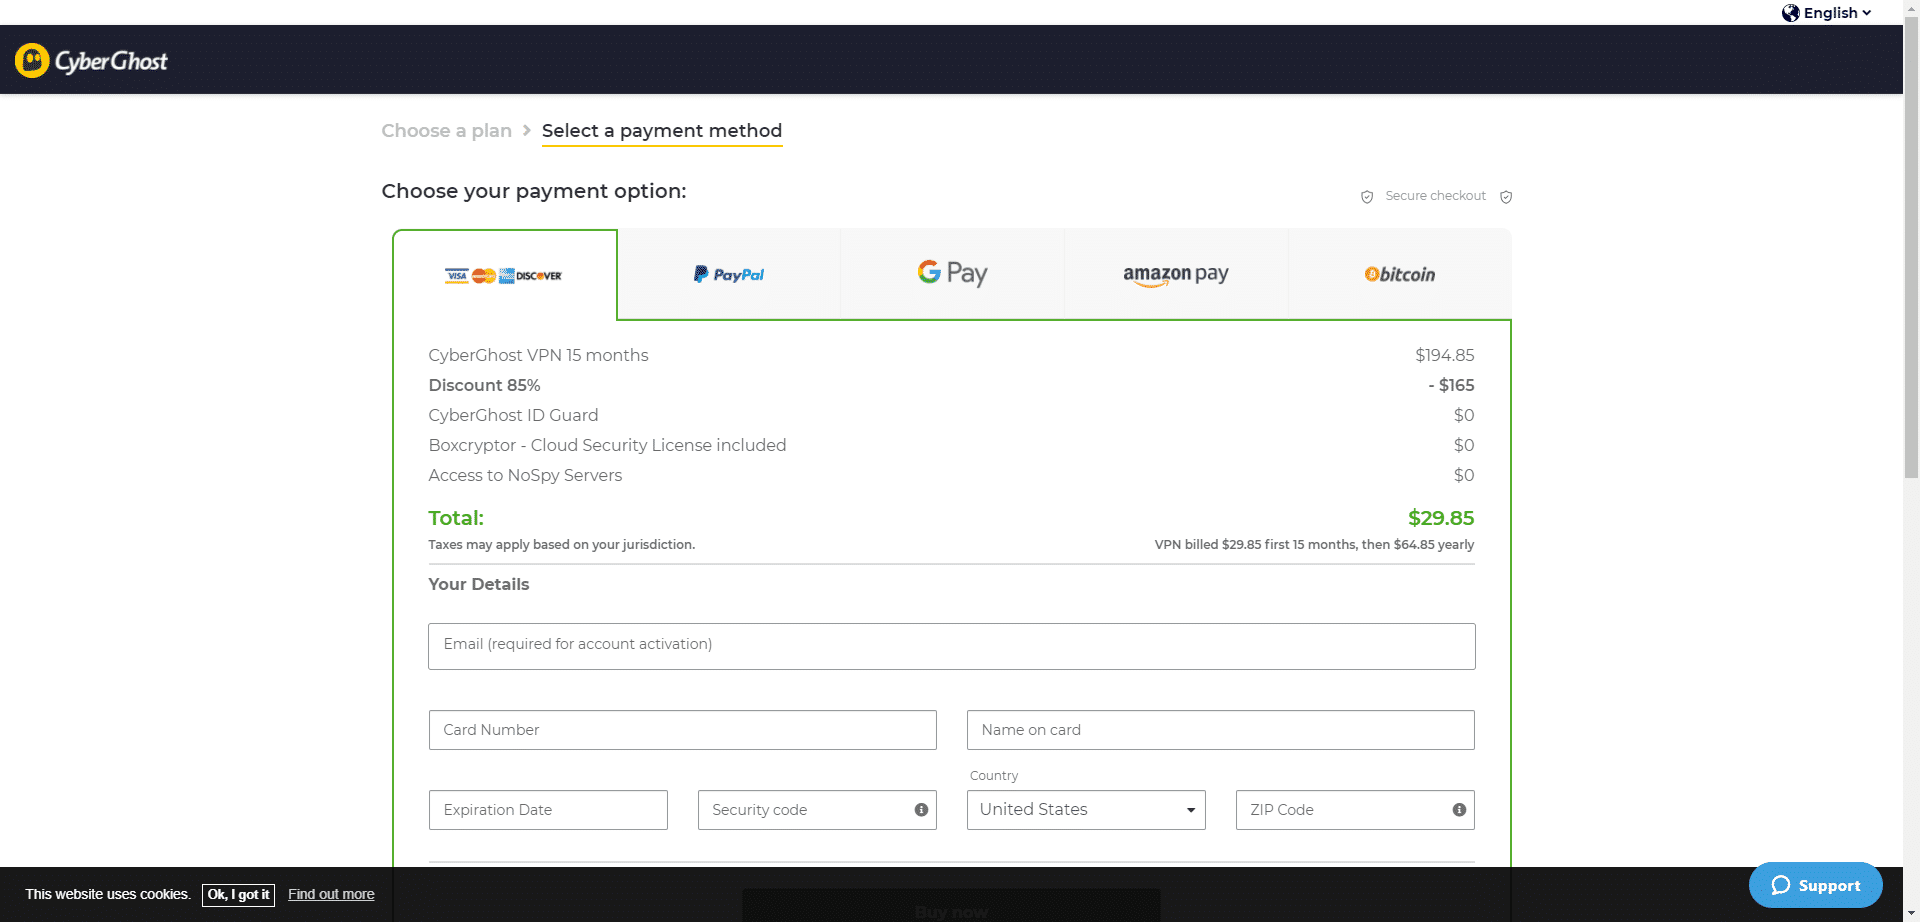
Task: Click the shield icon right of Secure checkout
Action: point(1506,197)
